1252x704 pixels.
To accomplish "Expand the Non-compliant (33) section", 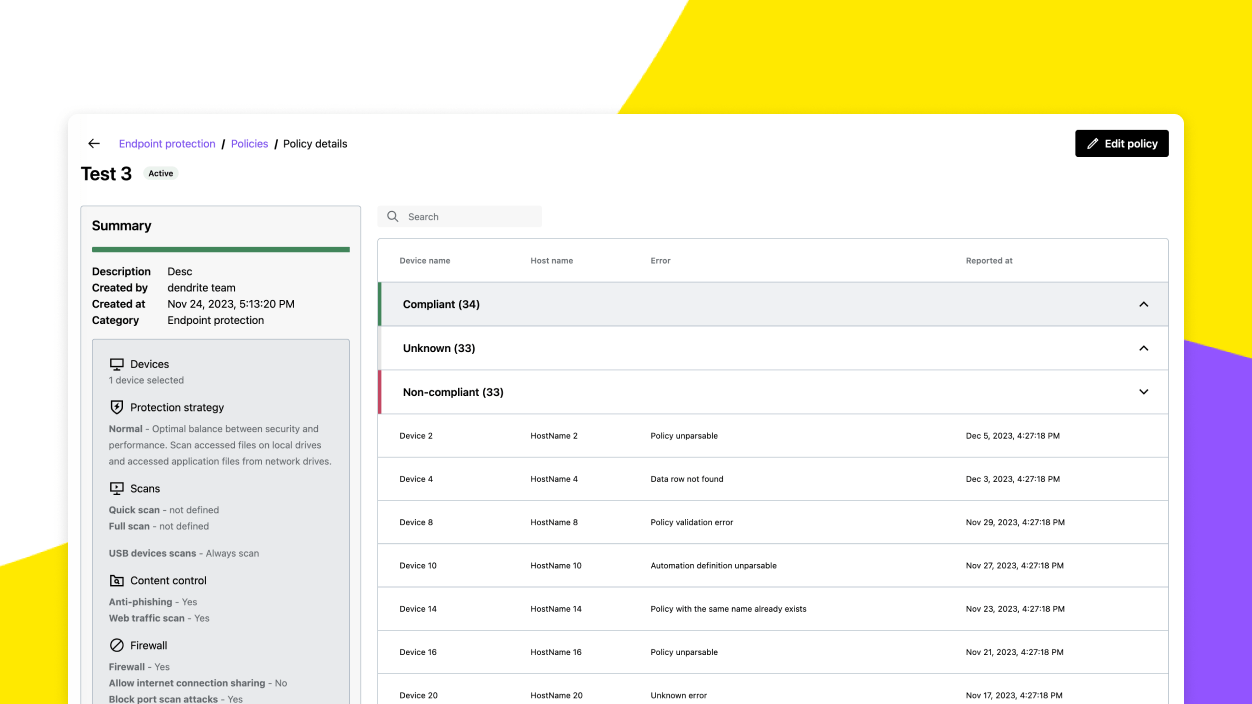I will [x=1143, y=392].
